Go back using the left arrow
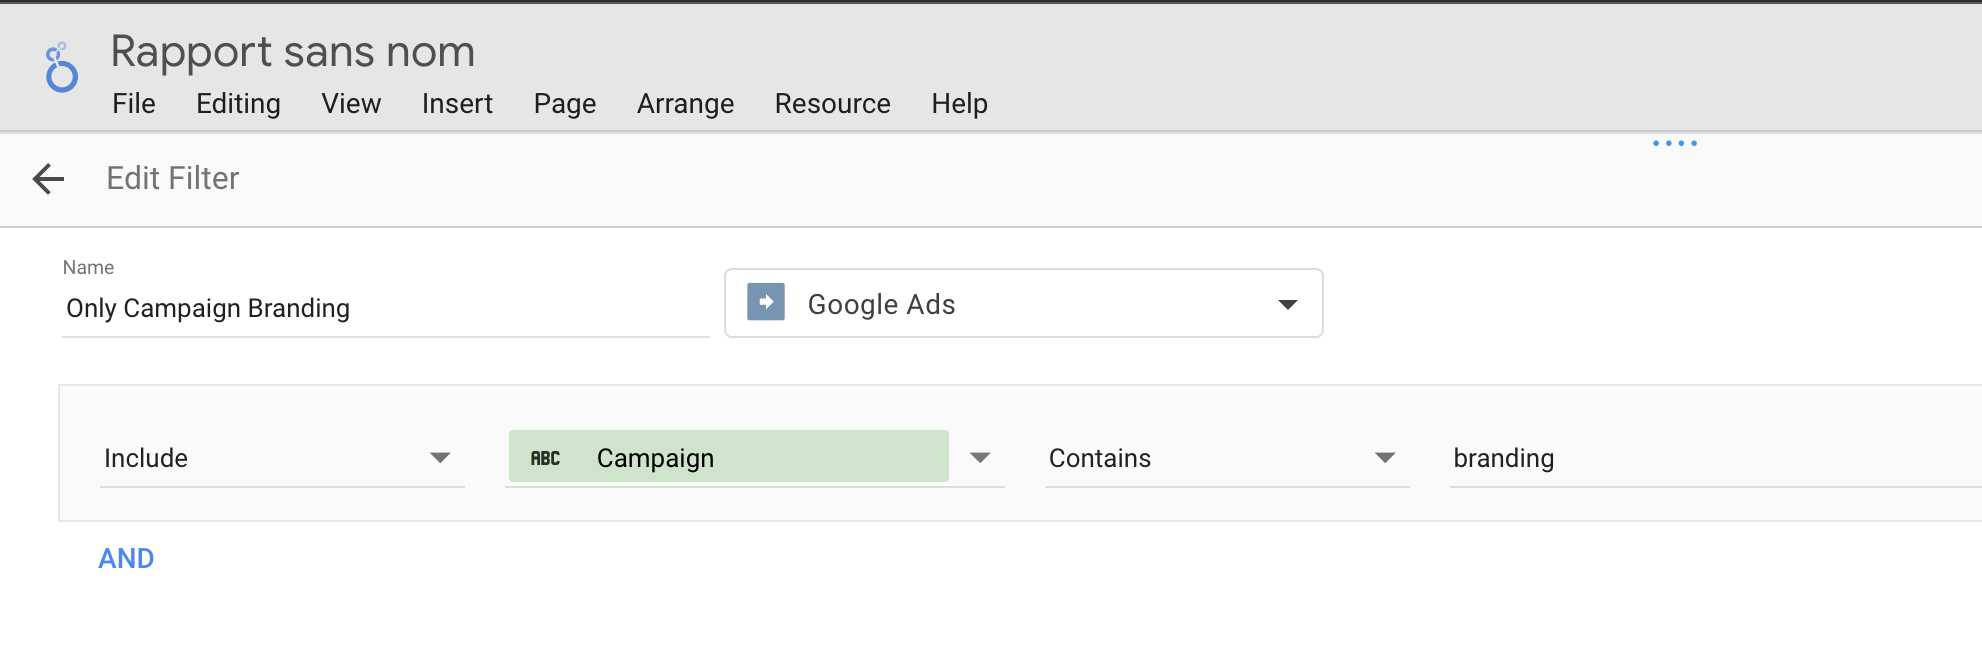The width and height of the screenshot is (1982, 668). [x=48, y=179]
